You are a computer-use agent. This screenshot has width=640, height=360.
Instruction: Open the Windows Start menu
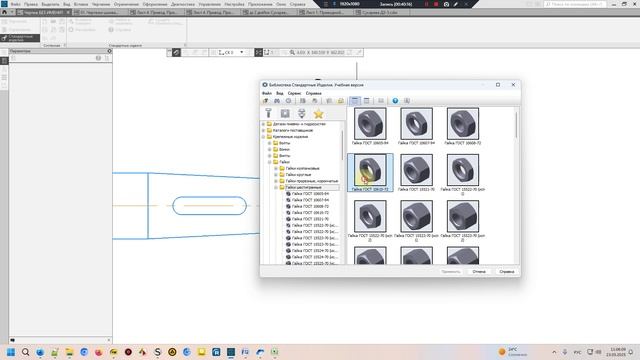coord(11,352)
